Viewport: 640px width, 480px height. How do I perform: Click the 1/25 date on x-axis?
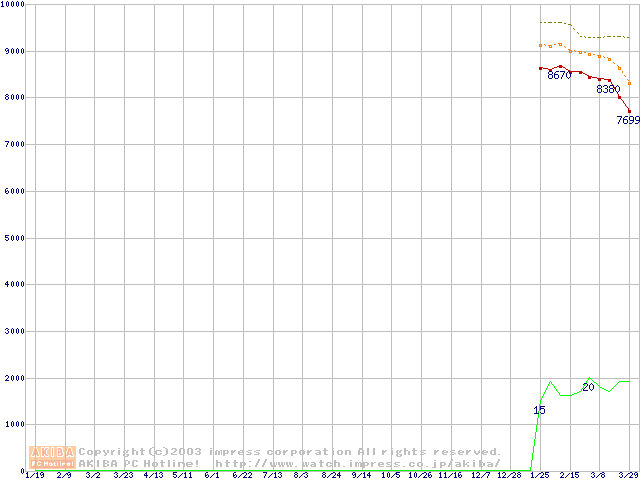pos(540,476)
